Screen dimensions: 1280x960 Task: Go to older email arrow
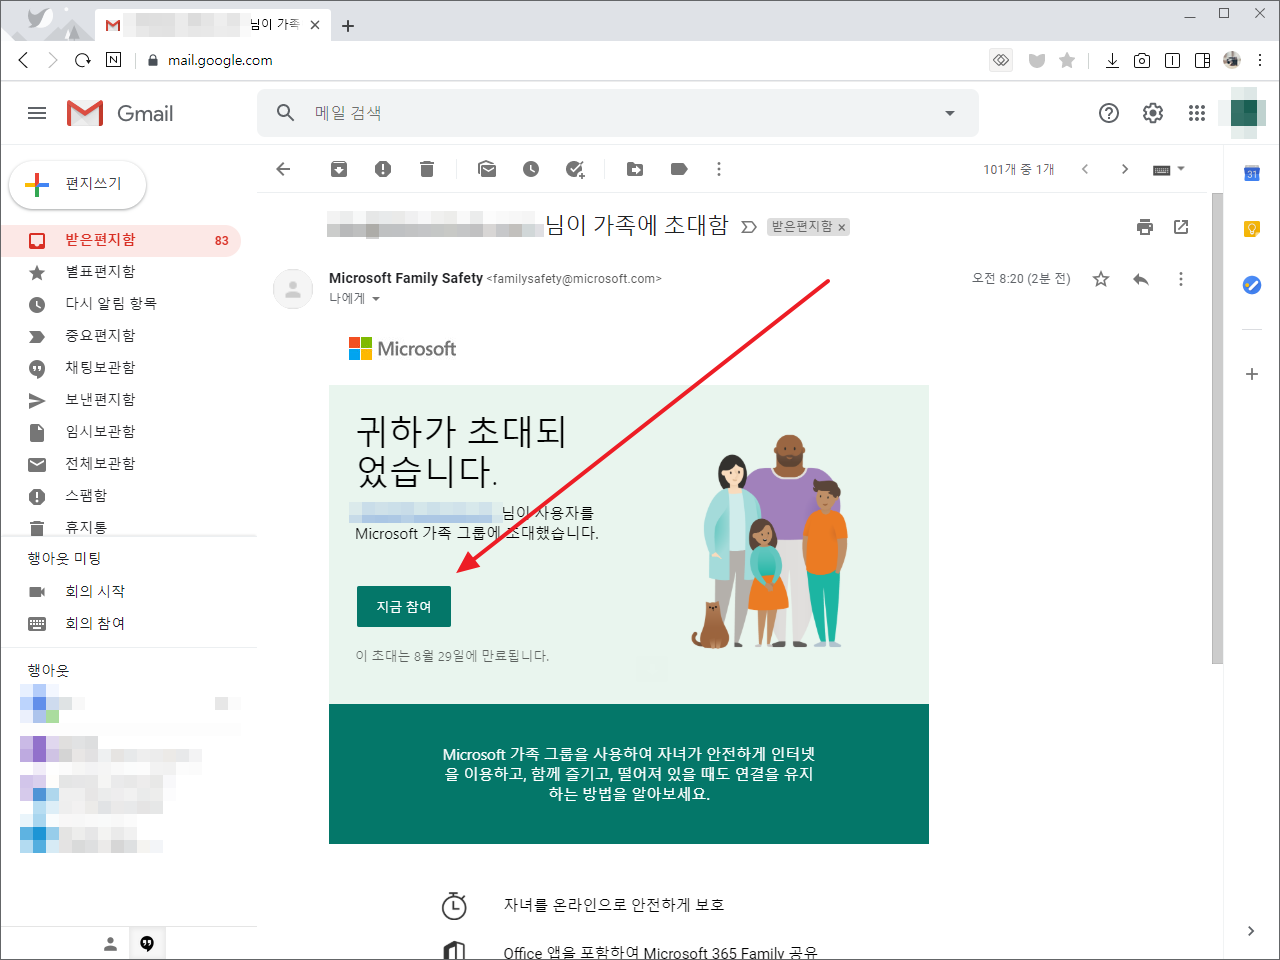point(1125,169)
